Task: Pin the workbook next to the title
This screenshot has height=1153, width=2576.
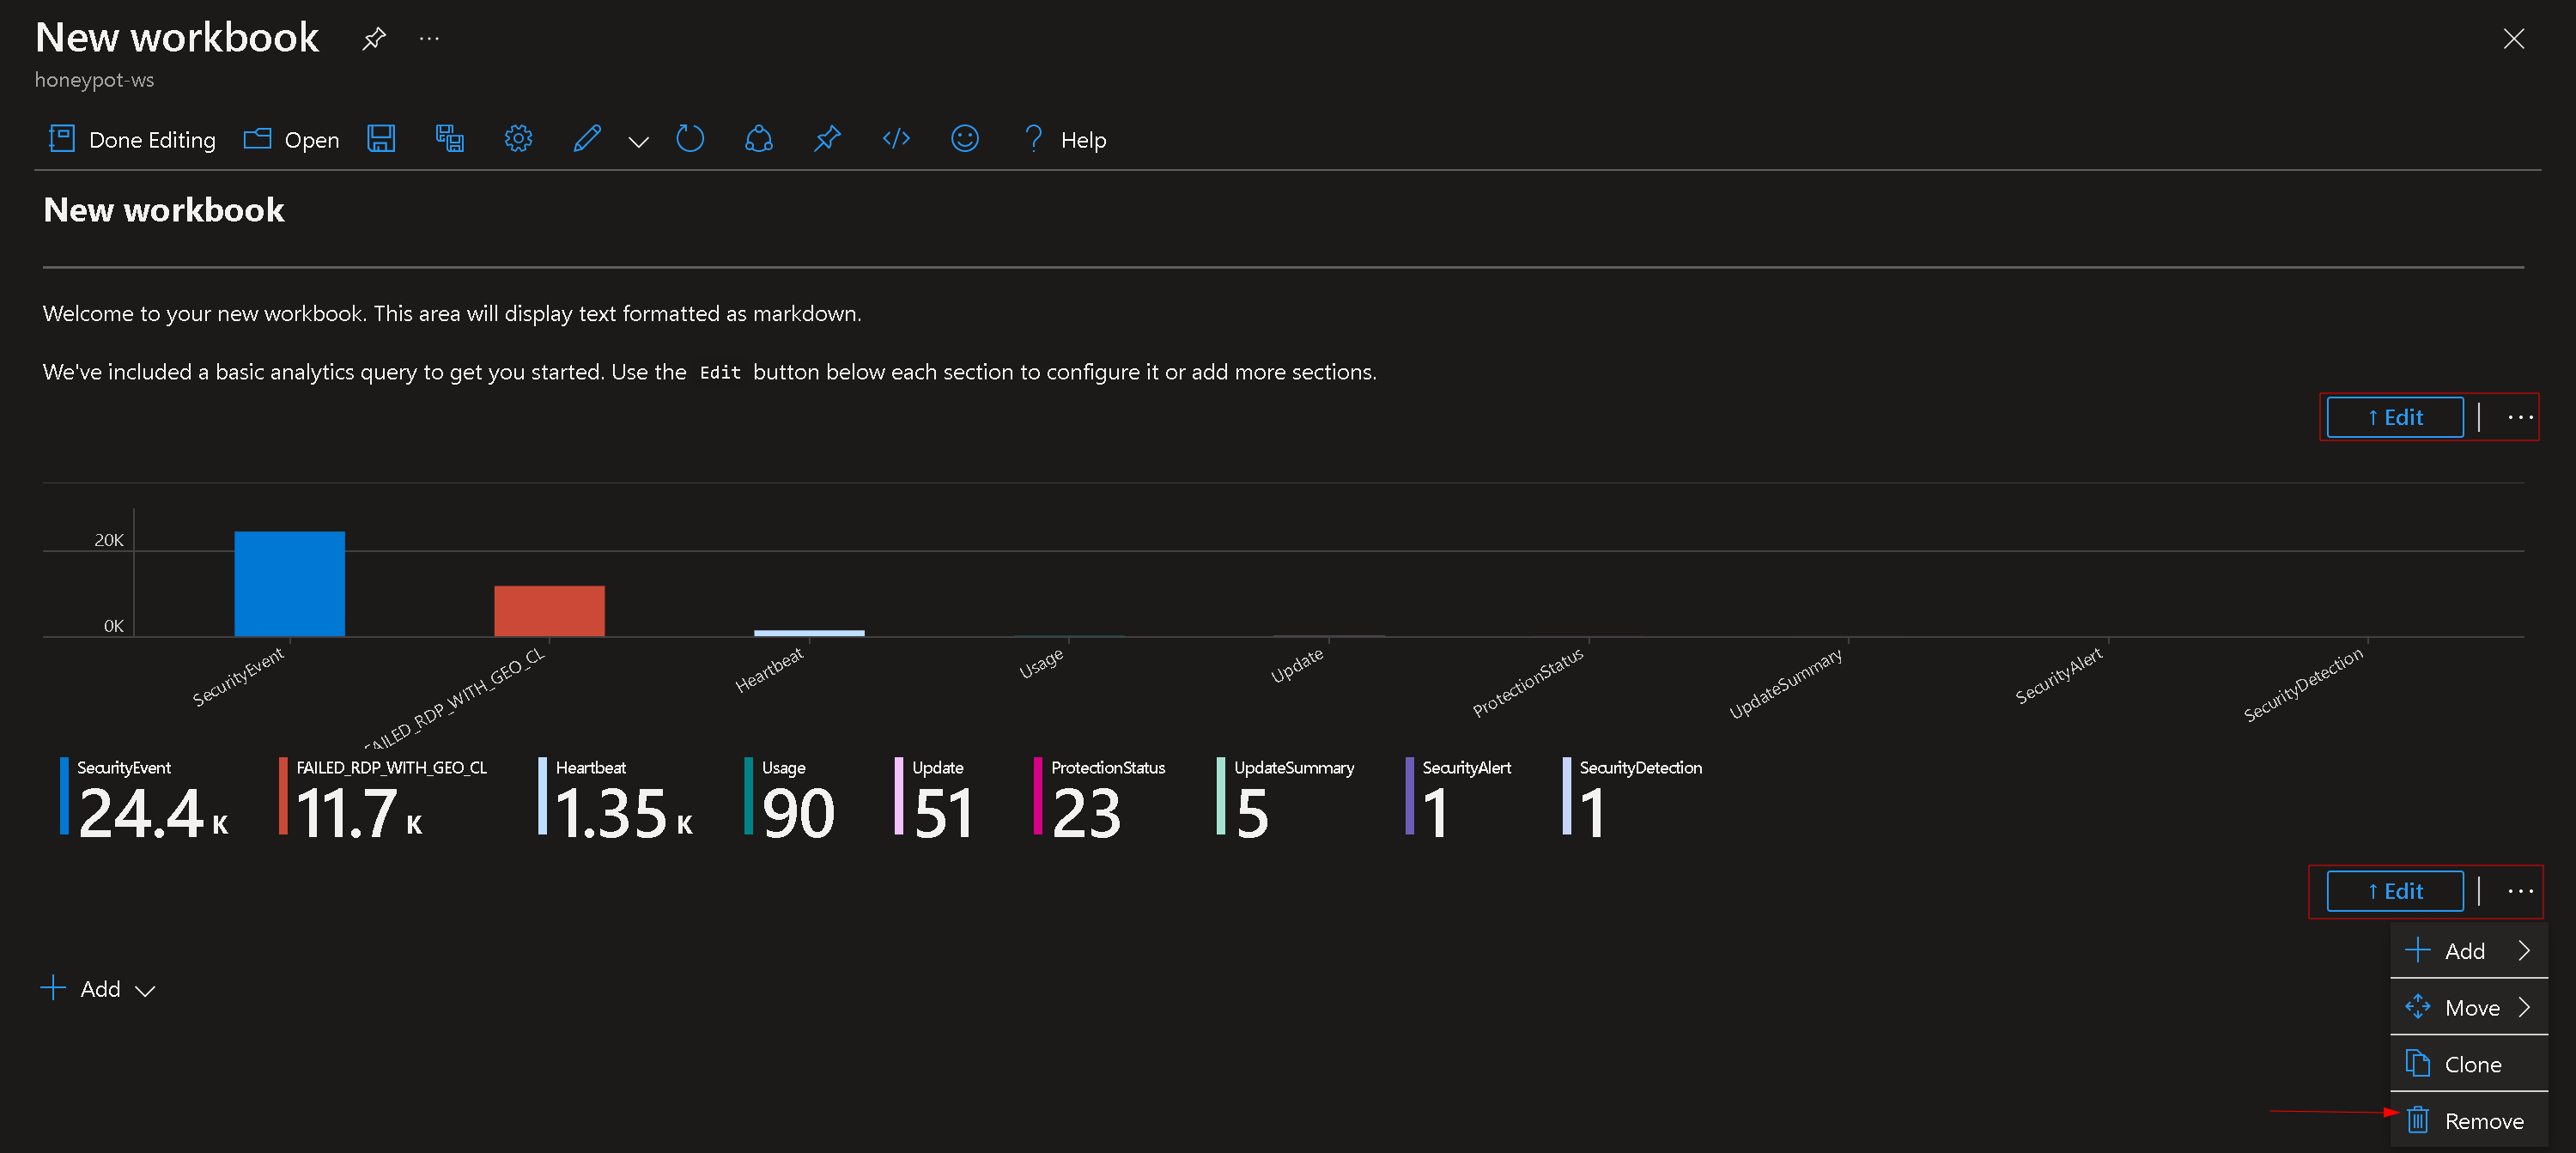Action: [373, 39]
